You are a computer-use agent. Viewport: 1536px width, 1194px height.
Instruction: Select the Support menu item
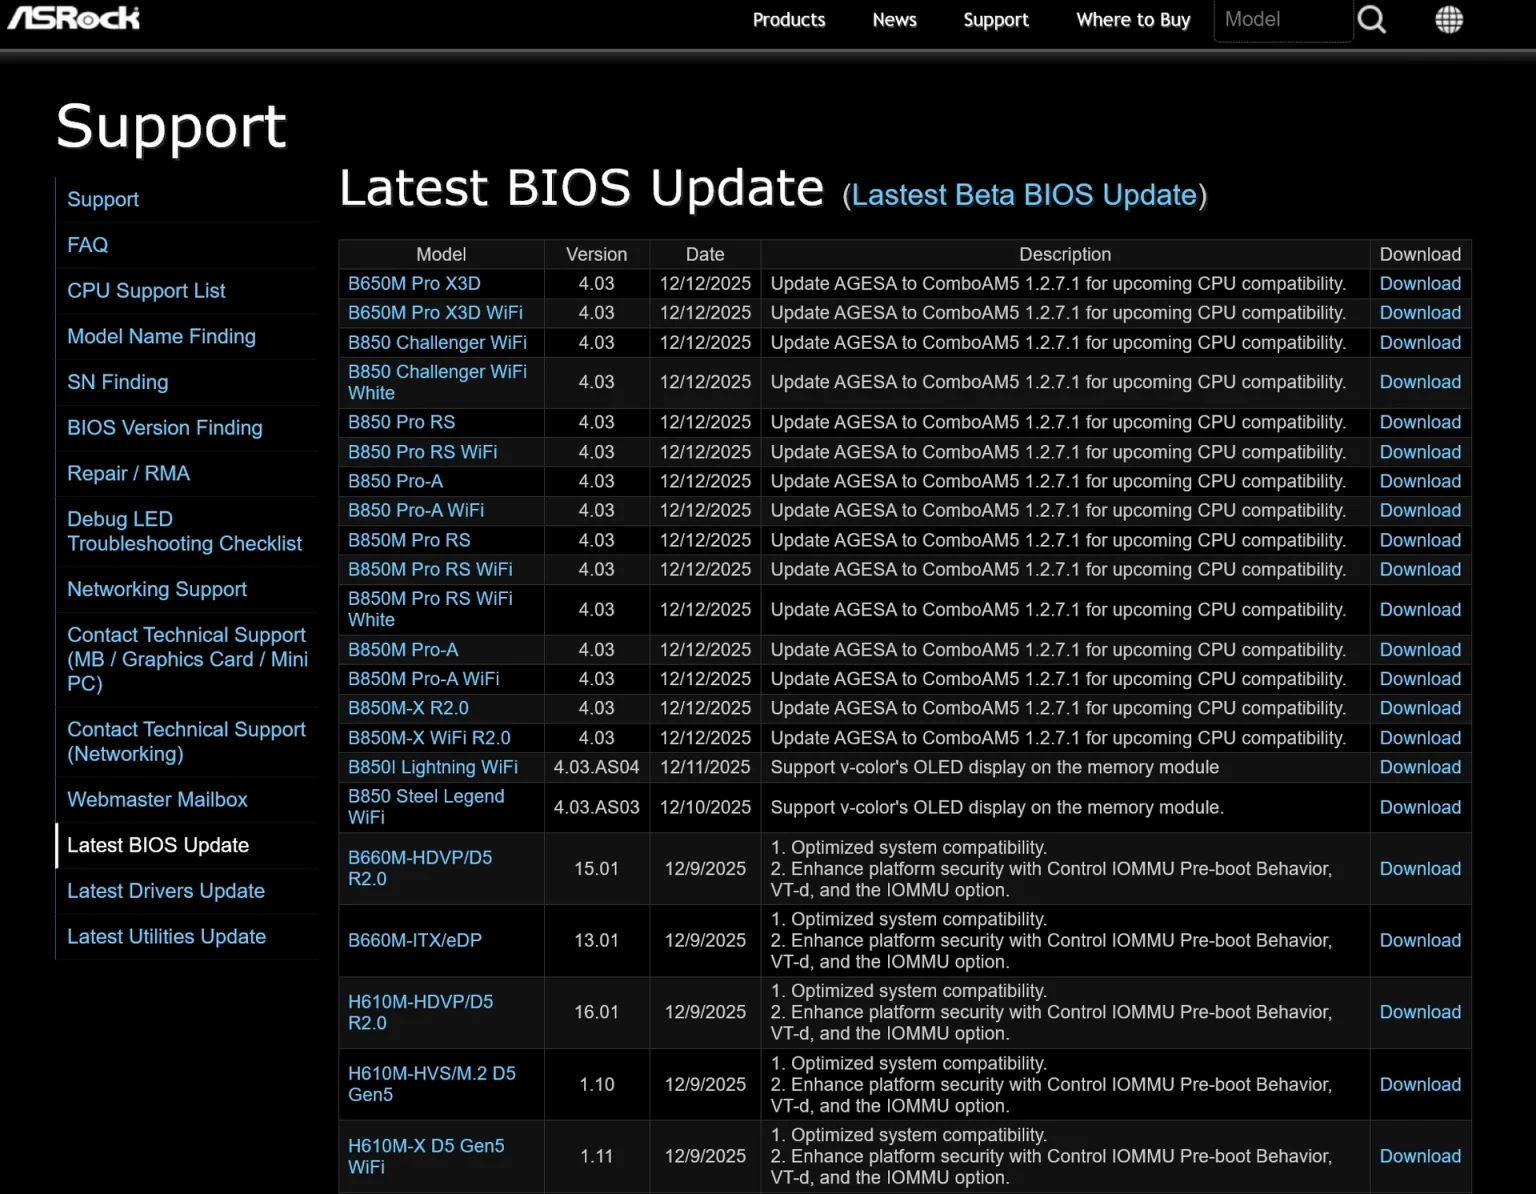(996, 19)
